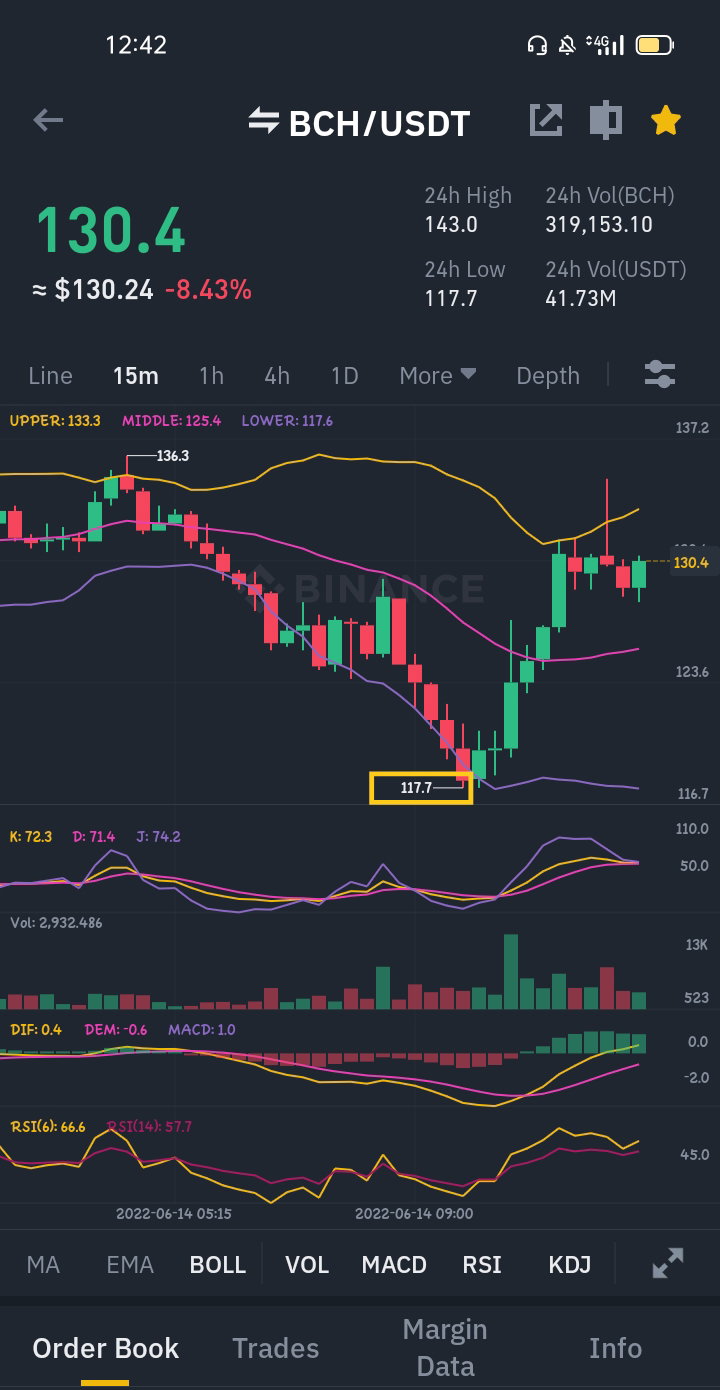720x1390 pixels.
Task: Tap the headset support icon in status bar
Action: [537, 45]
